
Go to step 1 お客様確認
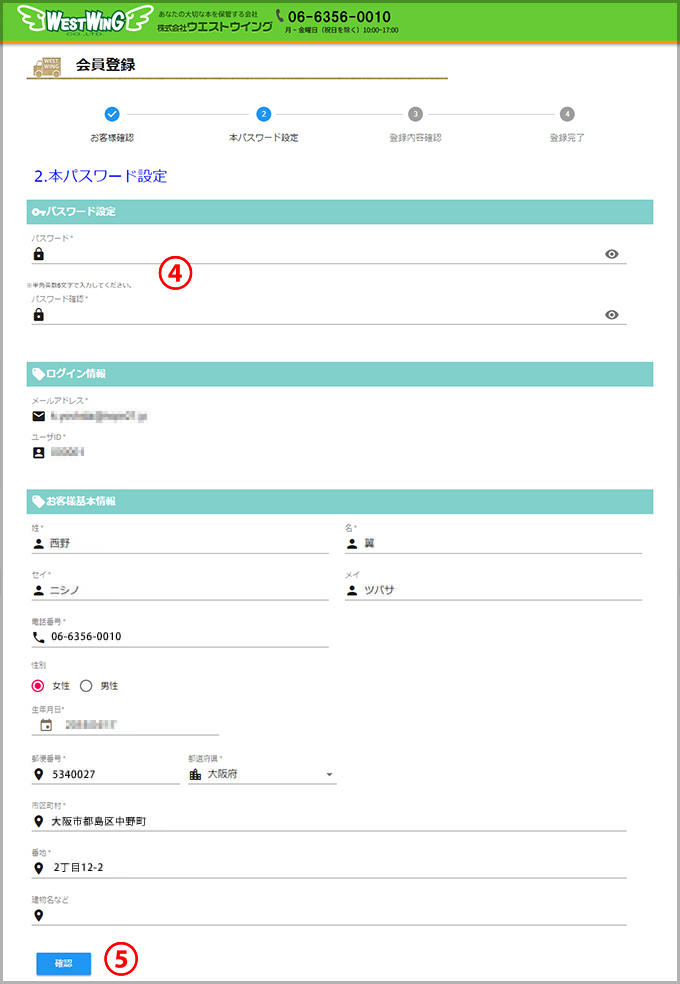click(x=112, y=114)
